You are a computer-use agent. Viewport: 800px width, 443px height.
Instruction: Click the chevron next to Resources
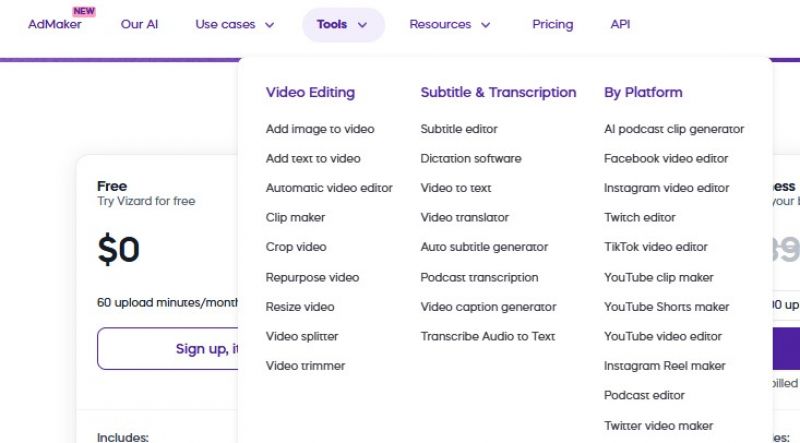(486, 25)
